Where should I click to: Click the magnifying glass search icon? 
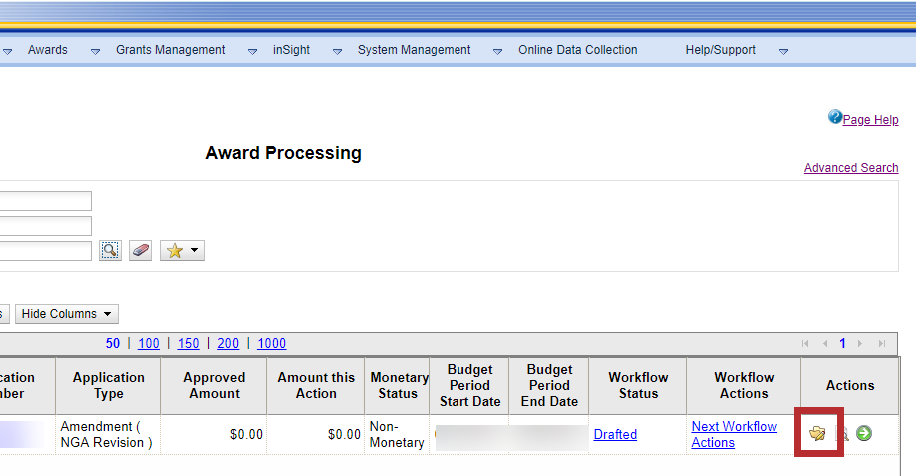pyautogui.click(x=110, y=251)
